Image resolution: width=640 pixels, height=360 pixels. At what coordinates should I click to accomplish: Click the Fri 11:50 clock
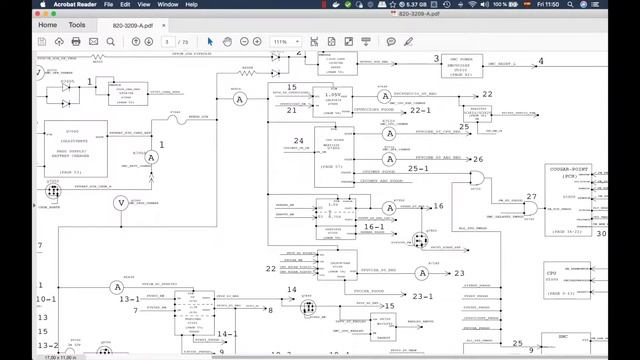tap(548, 4)
